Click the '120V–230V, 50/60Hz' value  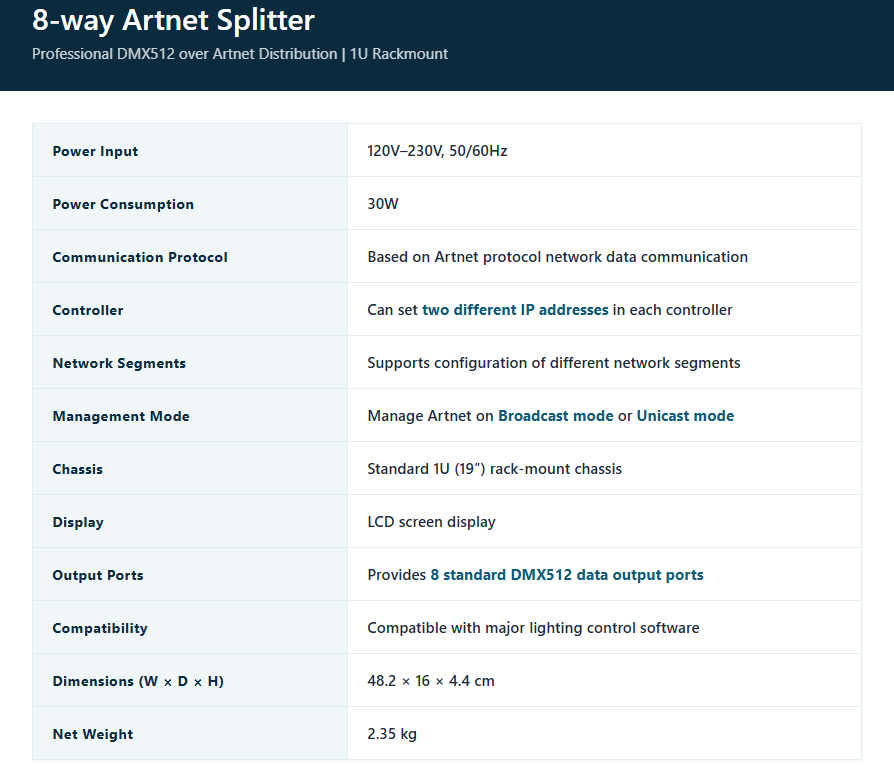click(437, 150)
